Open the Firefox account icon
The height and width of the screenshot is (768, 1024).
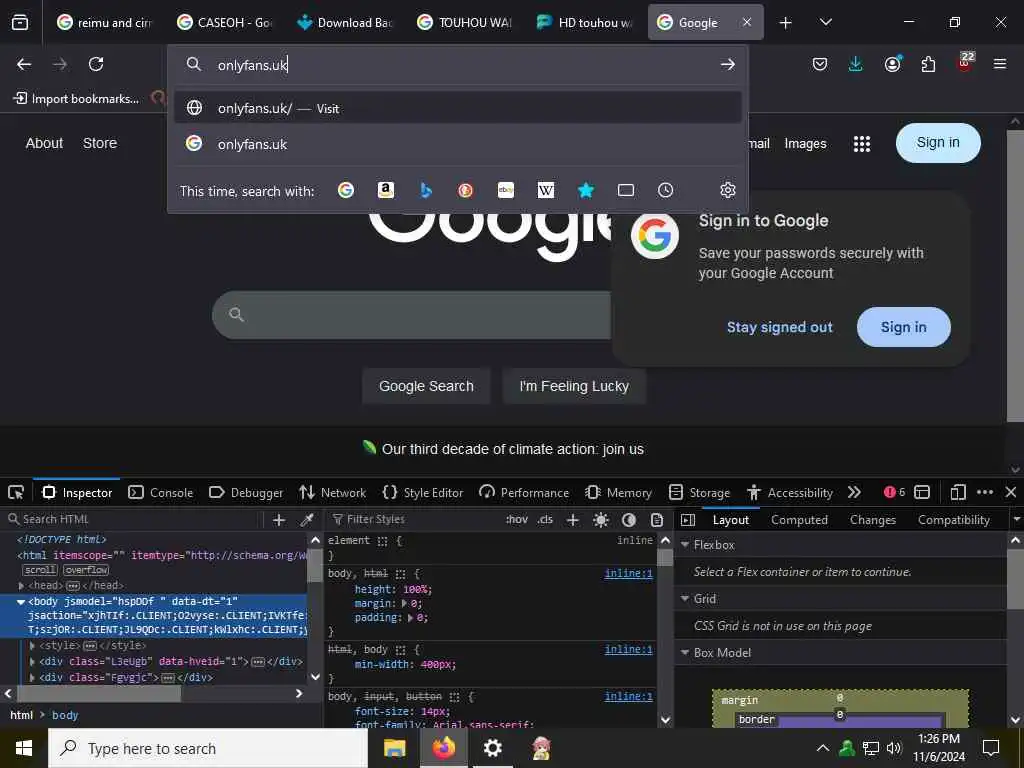[892, 64]
